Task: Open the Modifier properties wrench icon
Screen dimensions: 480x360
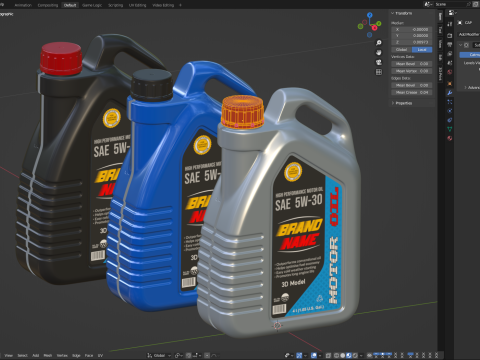Action: click(x=450, y=93)
